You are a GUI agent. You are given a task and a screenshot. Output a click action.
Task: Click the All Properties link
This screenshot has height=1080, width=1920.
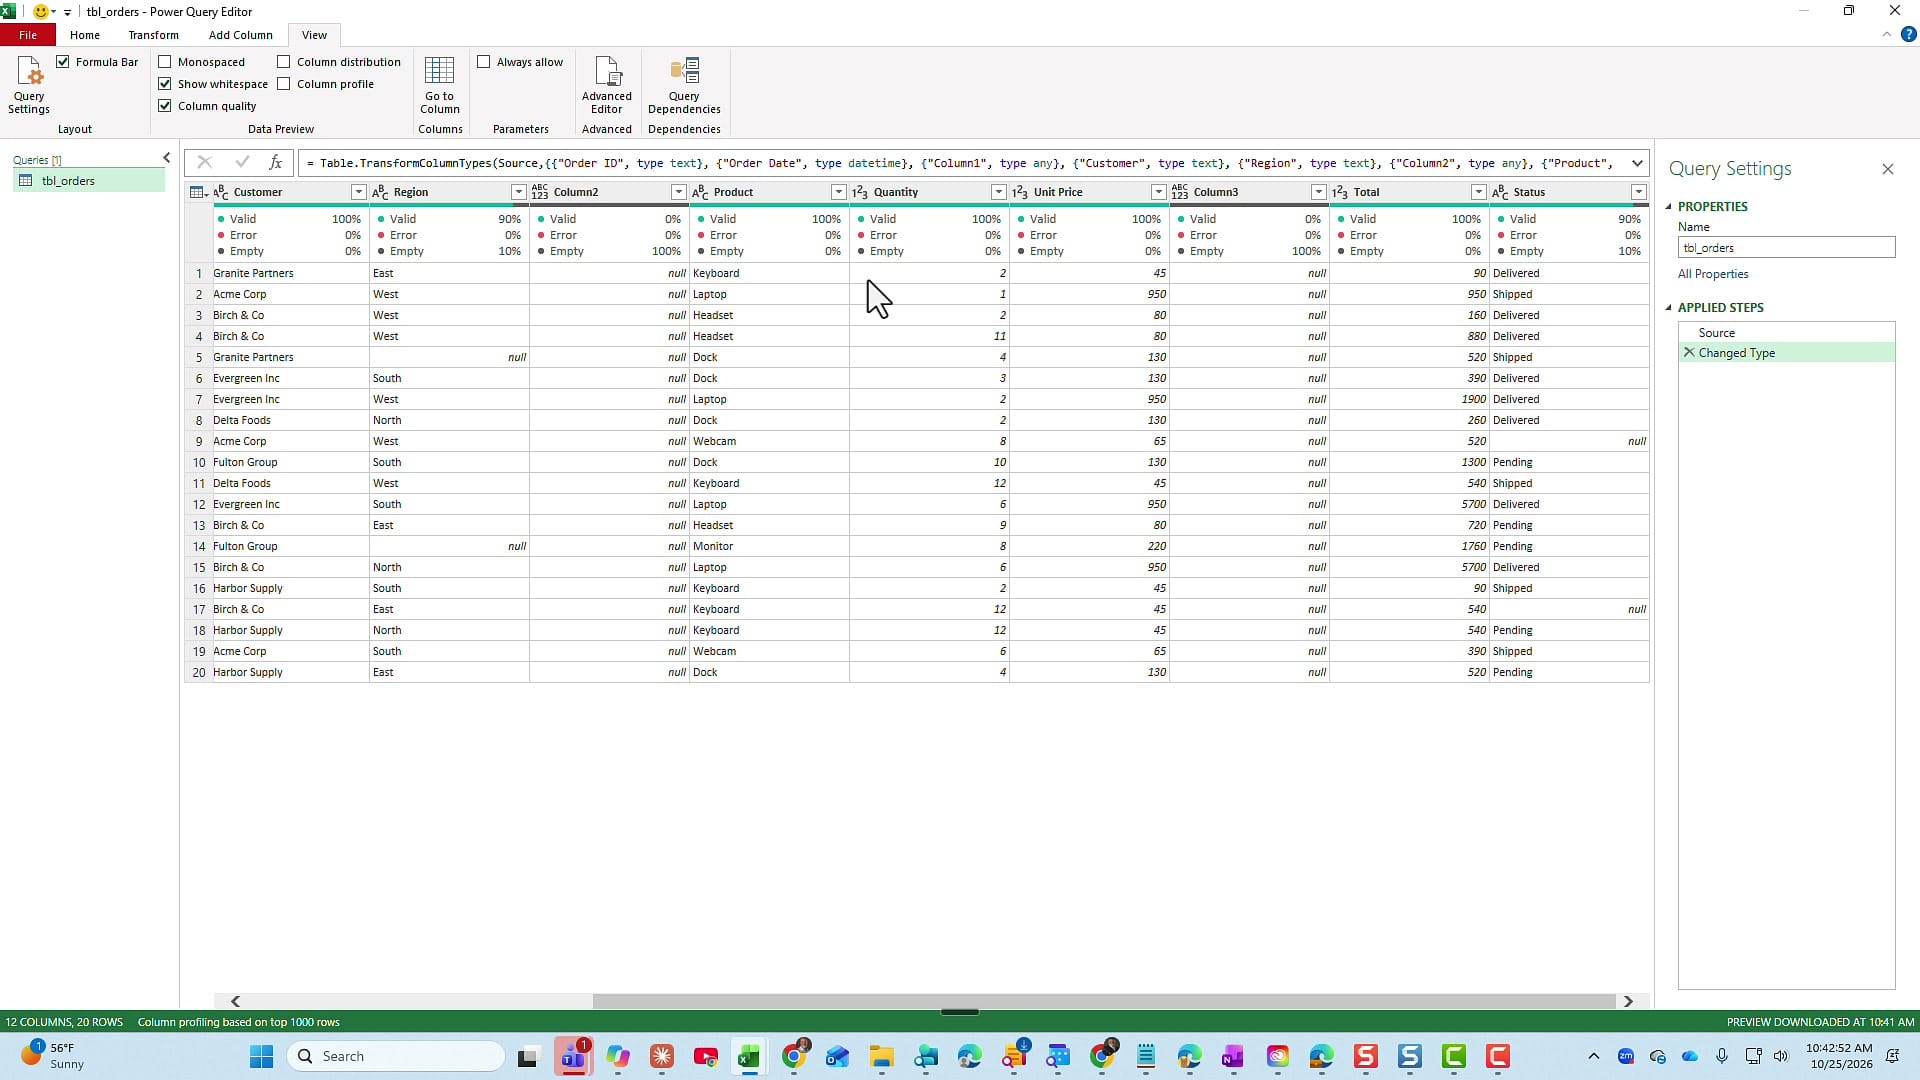click(x=1713, y=274)
